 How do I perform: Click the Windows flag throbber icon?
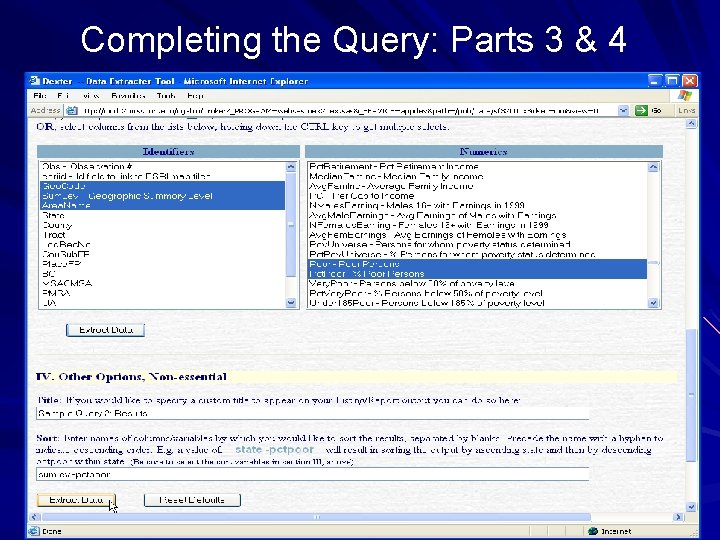click(684, 96)
